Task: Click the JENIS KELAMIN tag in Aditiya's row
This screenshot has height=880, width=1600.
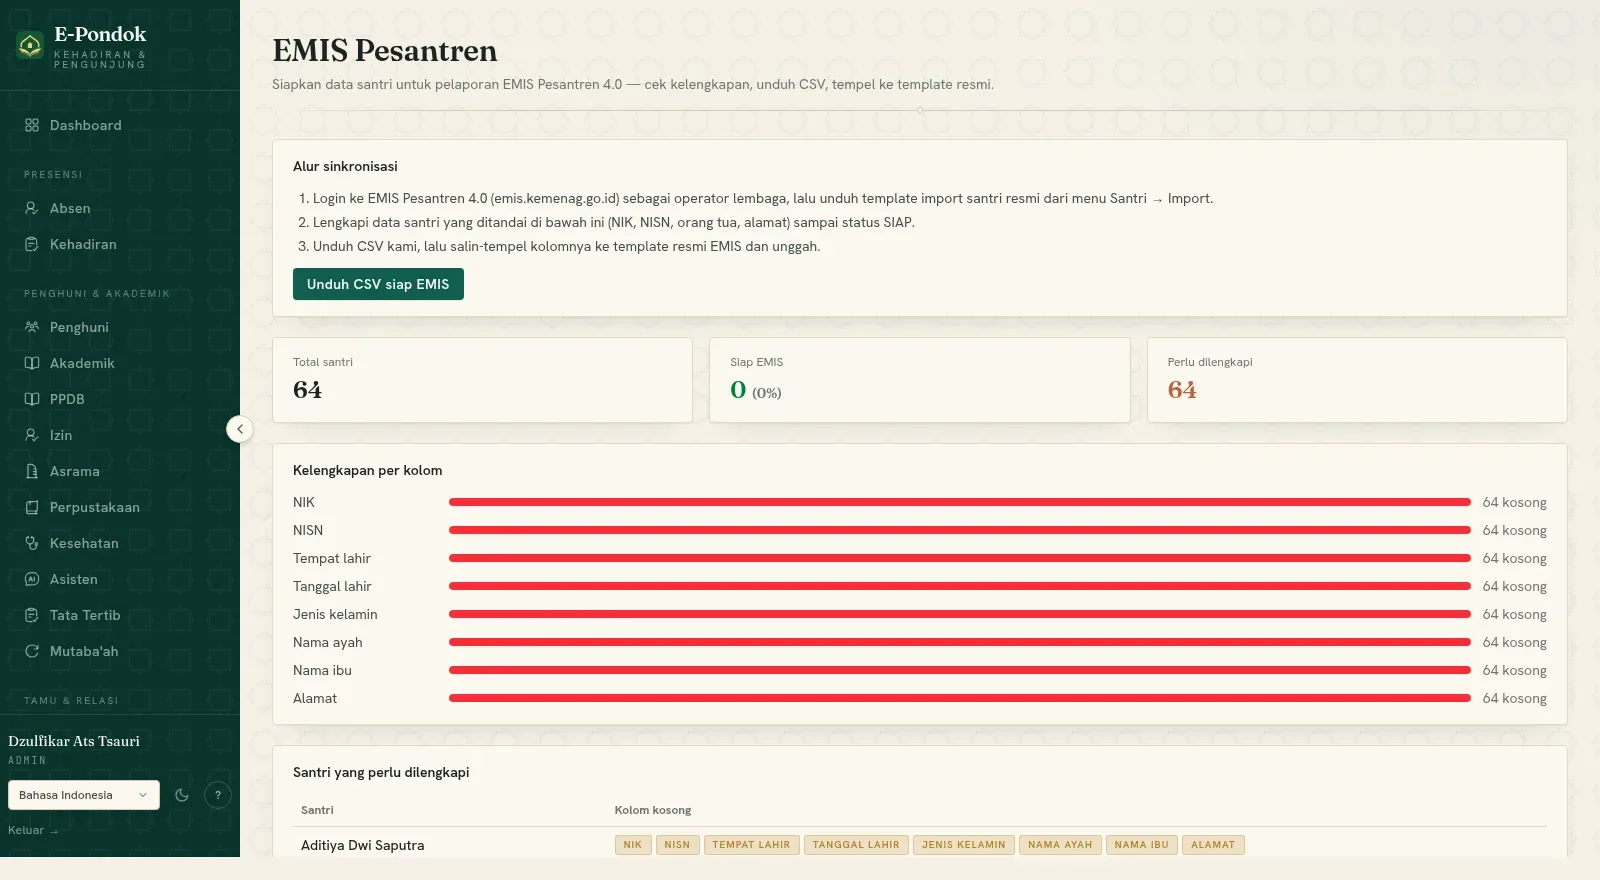Action: point(964,845)
